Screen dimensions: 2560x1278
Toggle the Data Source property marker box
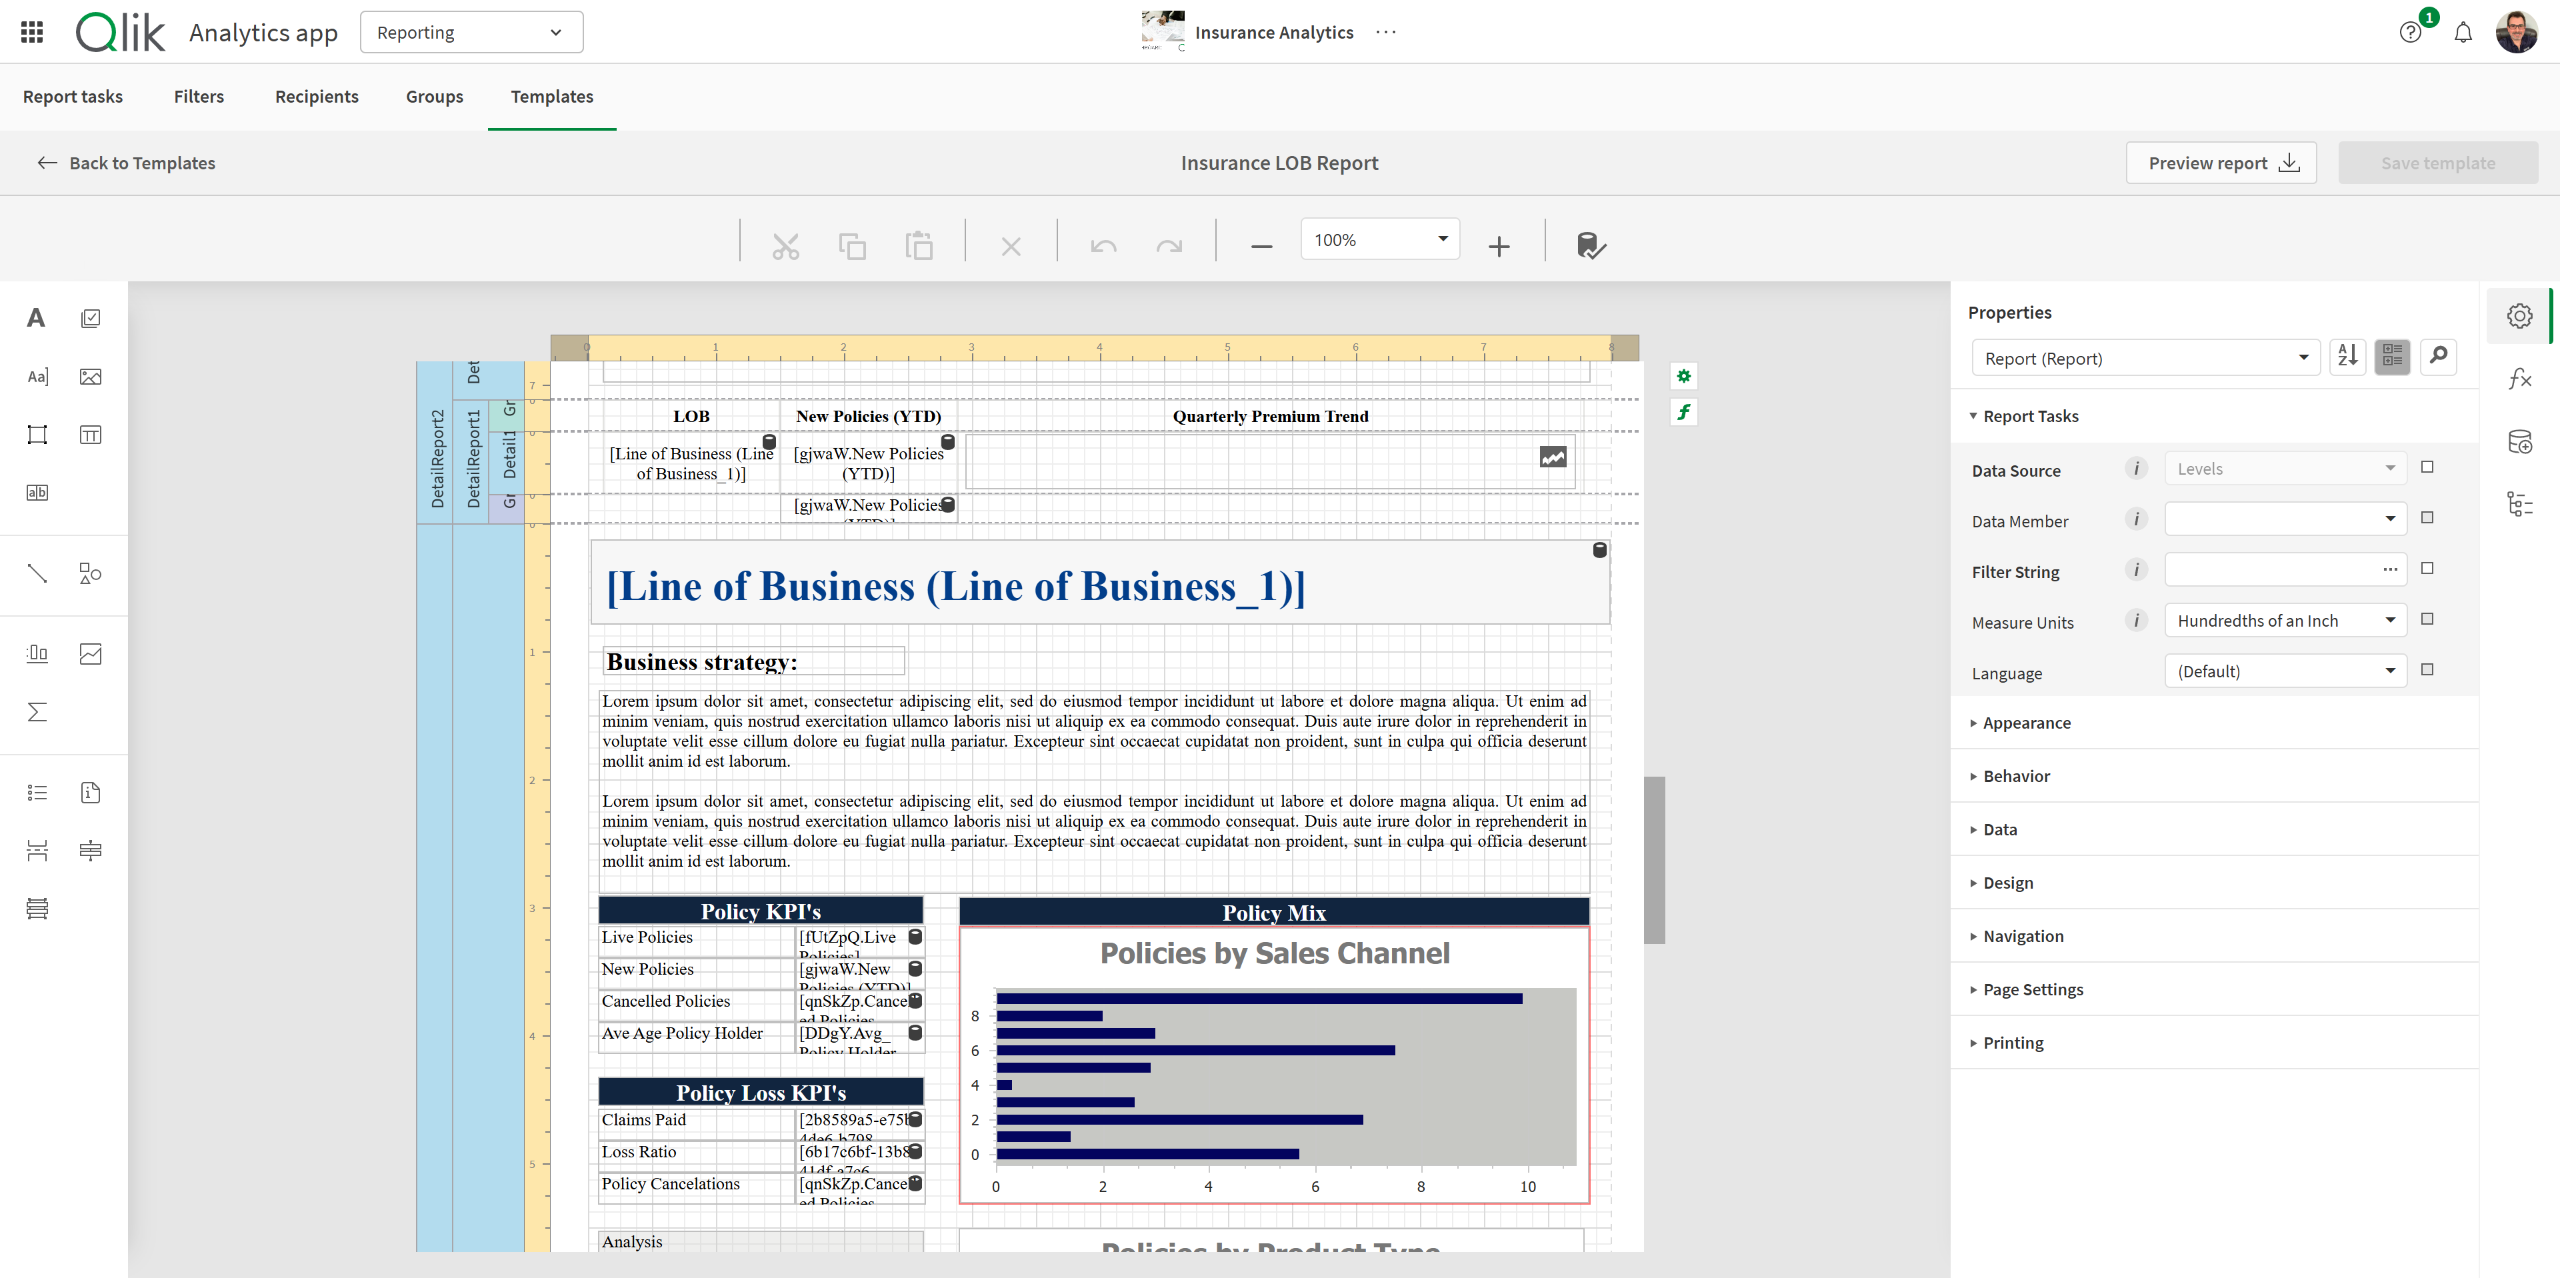2427,467
